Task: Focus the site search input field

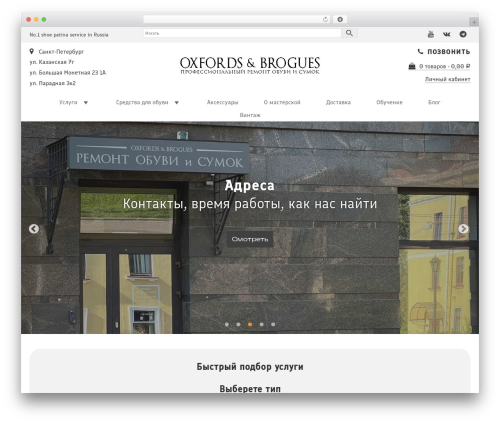Action: coord(242,33)
